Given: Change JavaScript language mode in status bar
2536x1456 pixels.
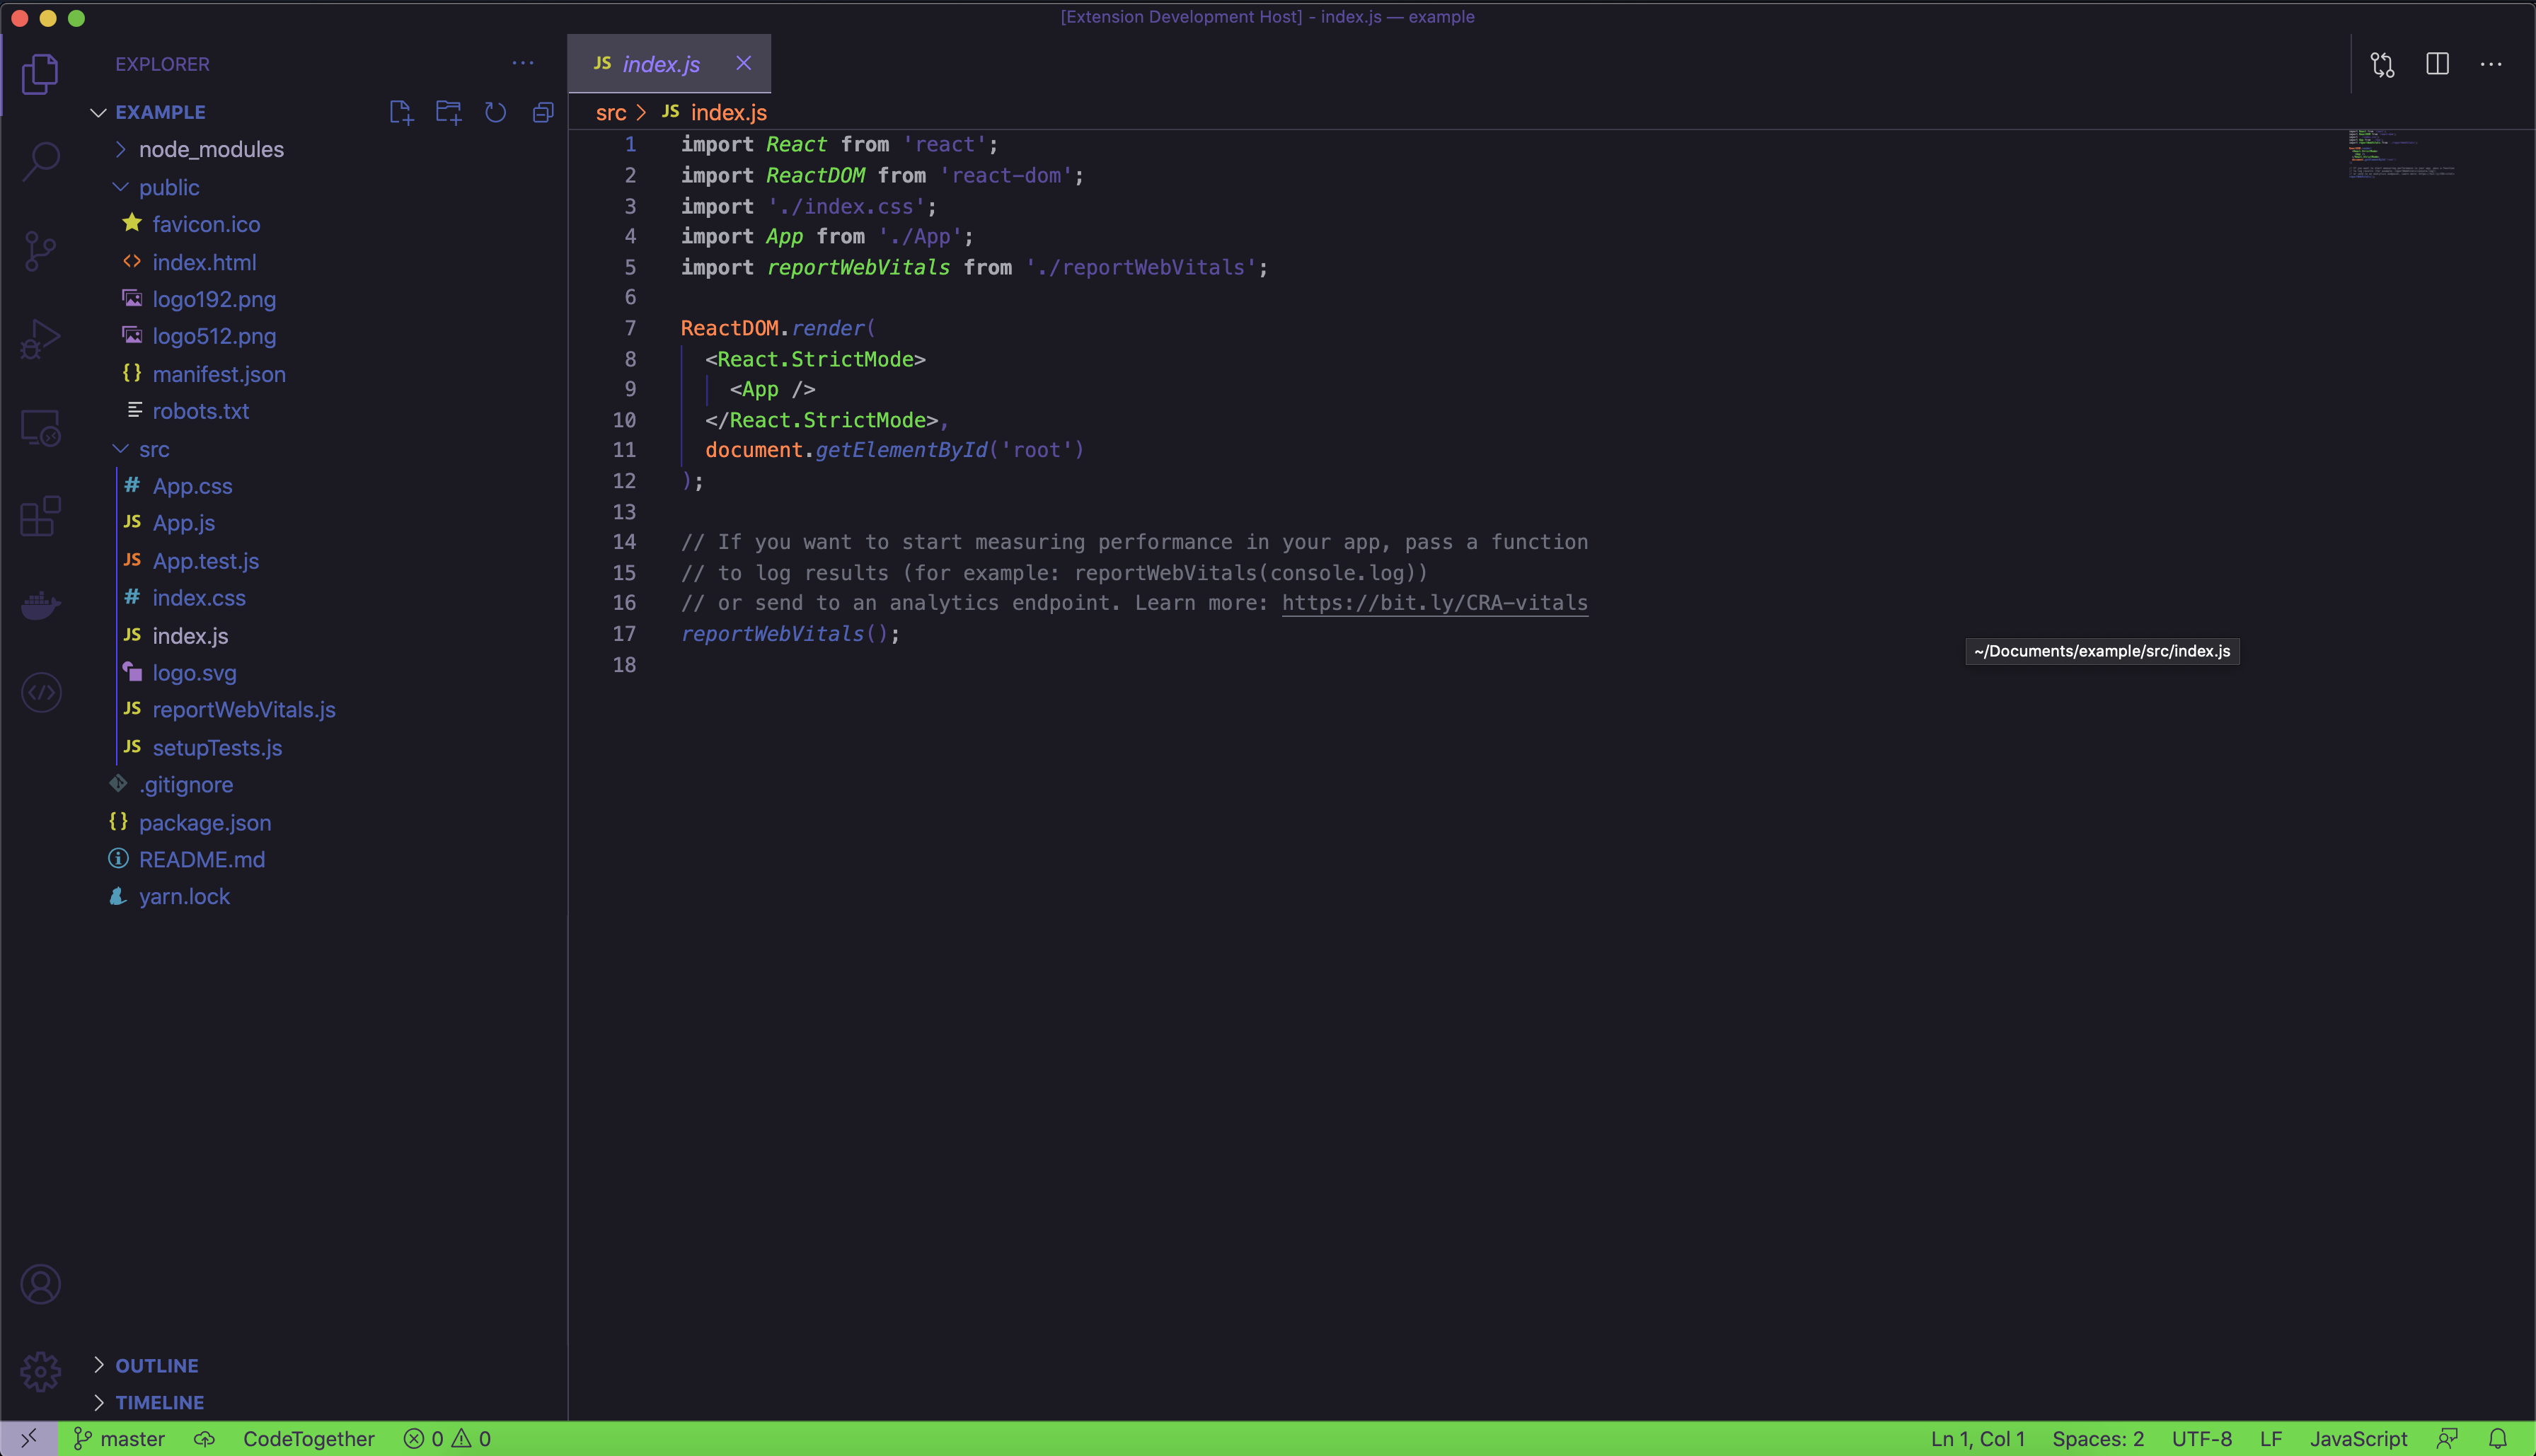Looking at the screenshot, I should point(2358,1438).
